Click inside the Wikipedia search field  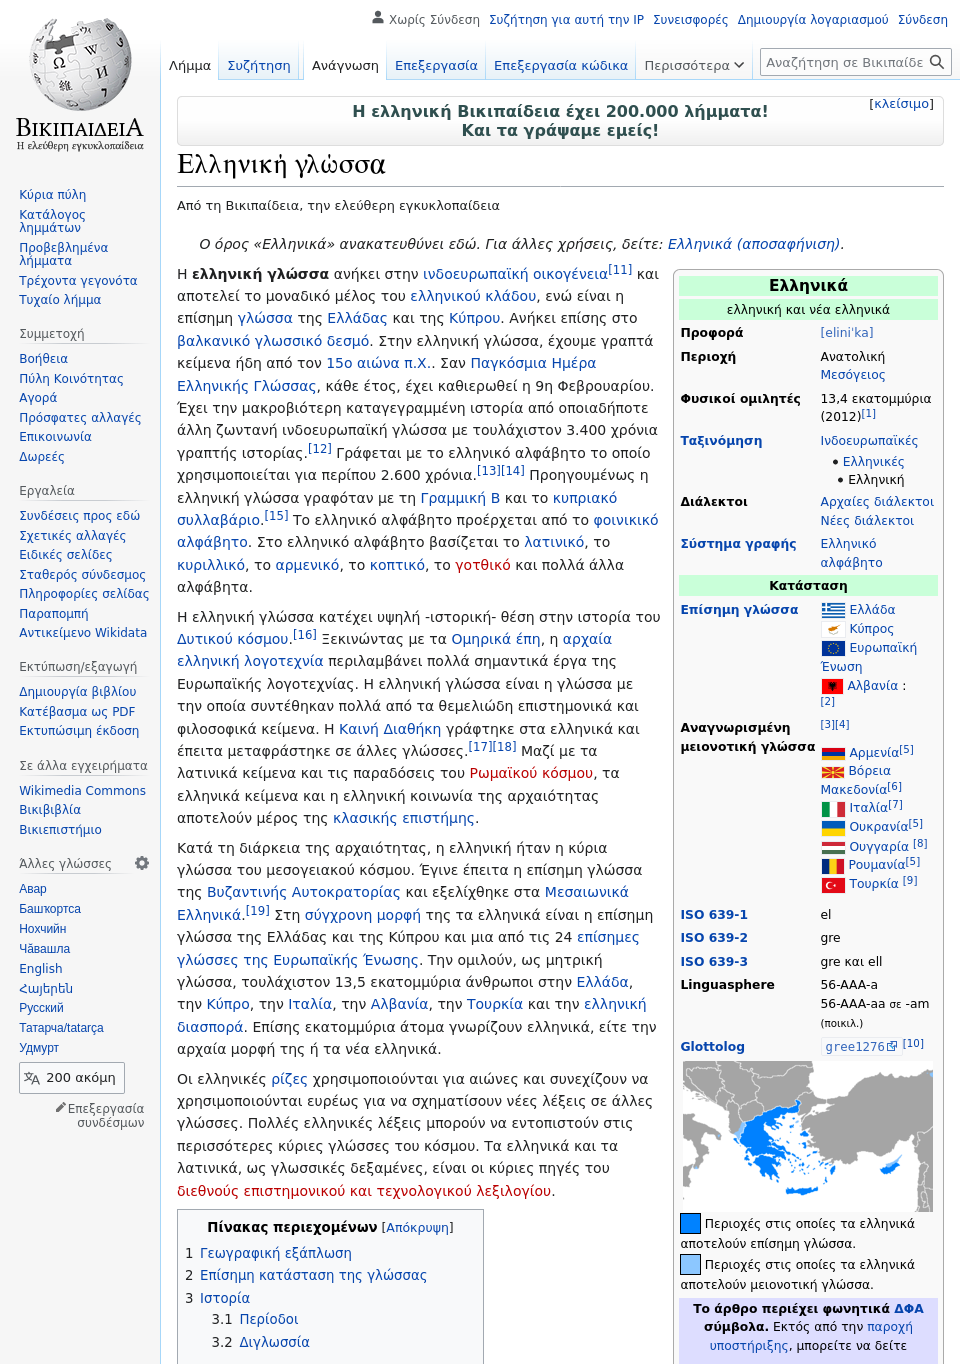click(x=844, y=62)
